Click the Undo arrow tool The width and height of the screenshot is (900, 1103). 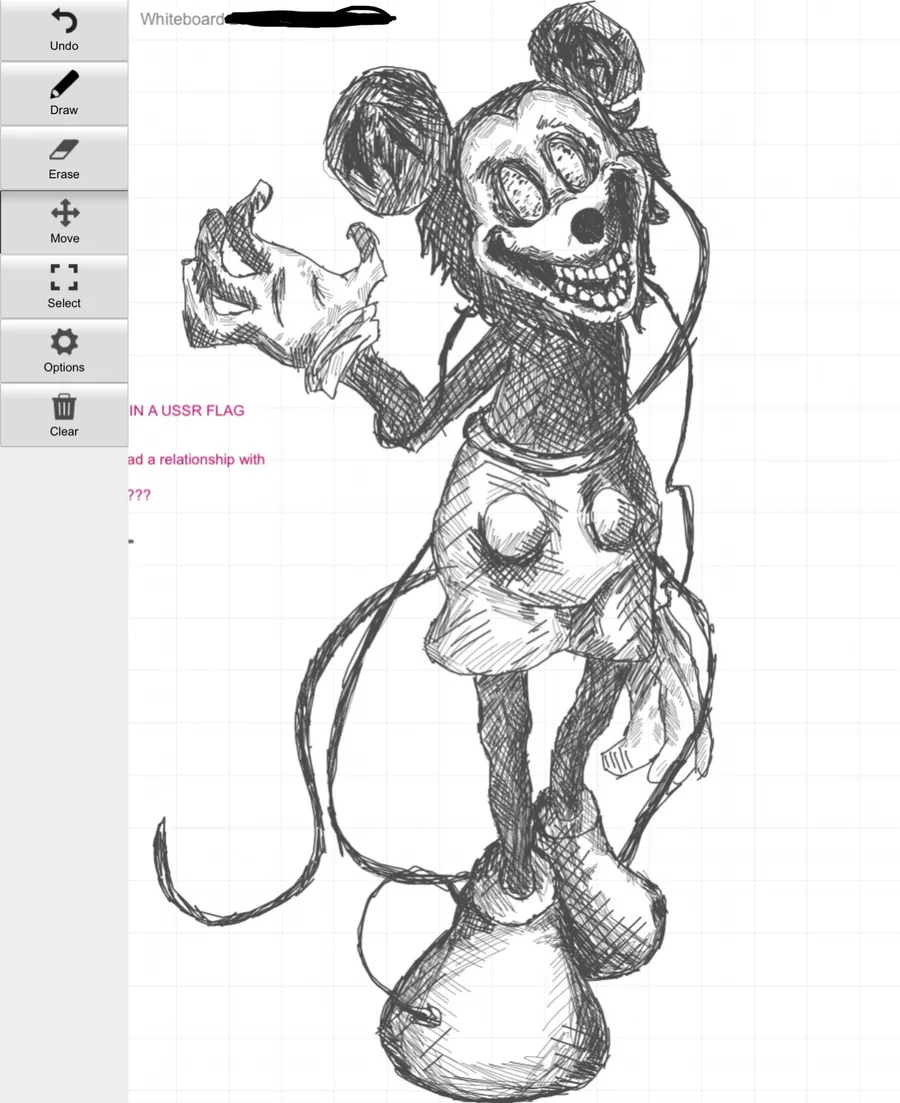click(x=64, y=30)
